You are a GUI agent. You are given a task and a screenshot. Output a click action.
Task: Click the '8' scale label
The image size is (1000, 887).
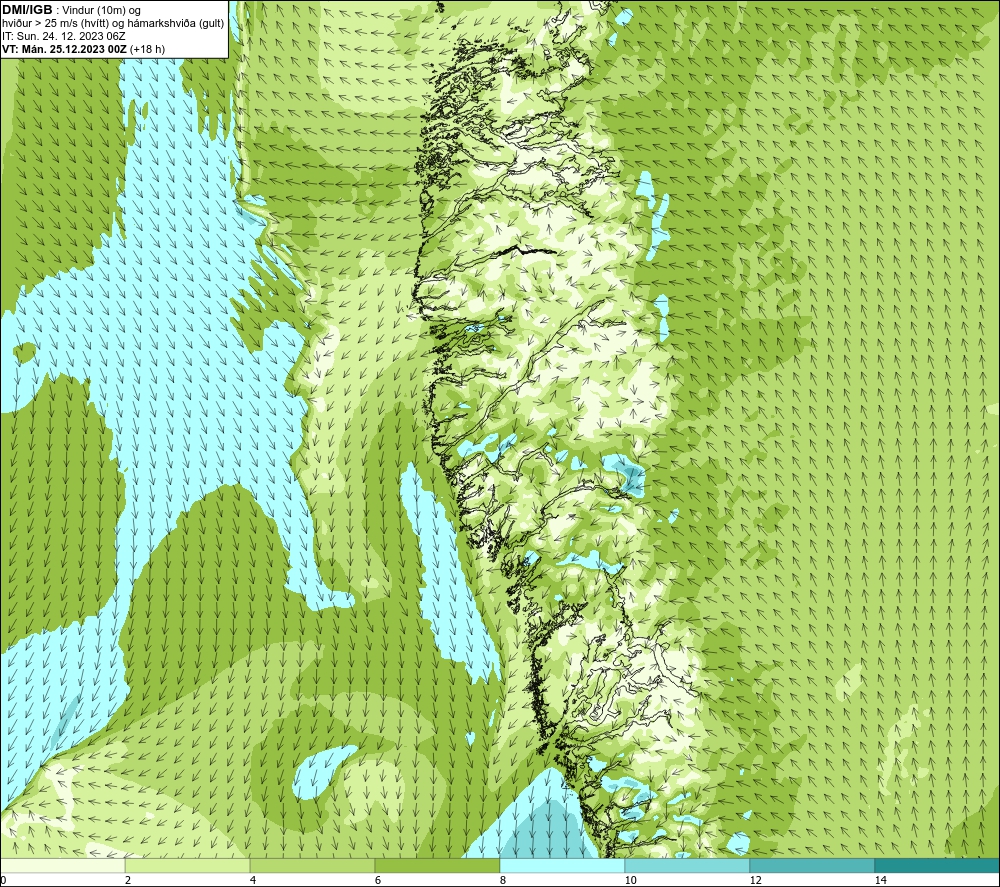pos(503,881)
